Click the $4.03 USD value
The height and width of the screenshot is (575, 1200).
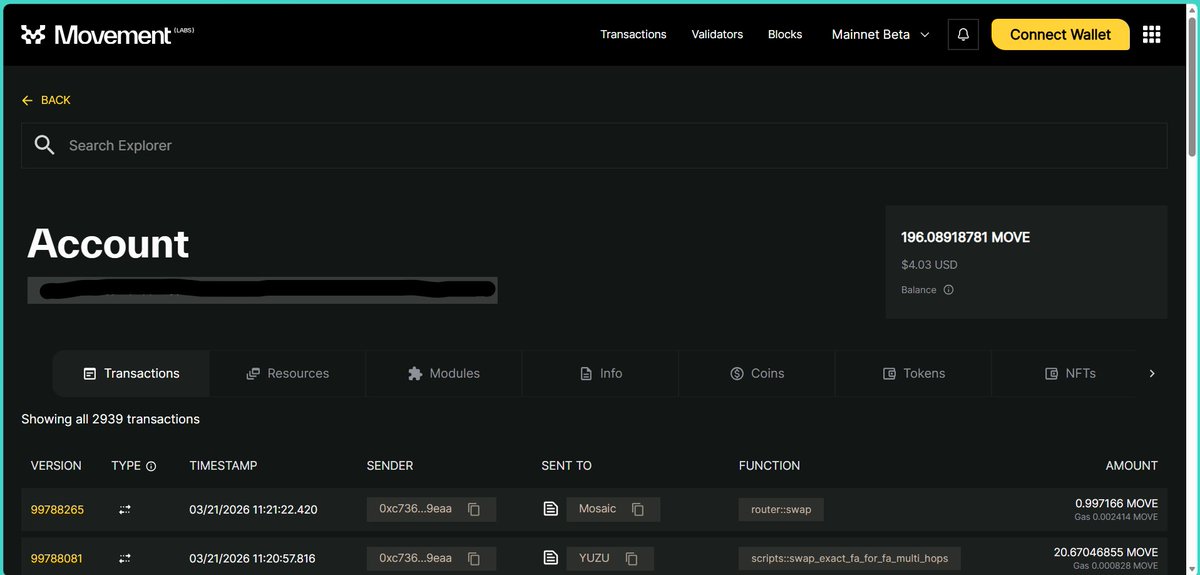tap(929, 265)
